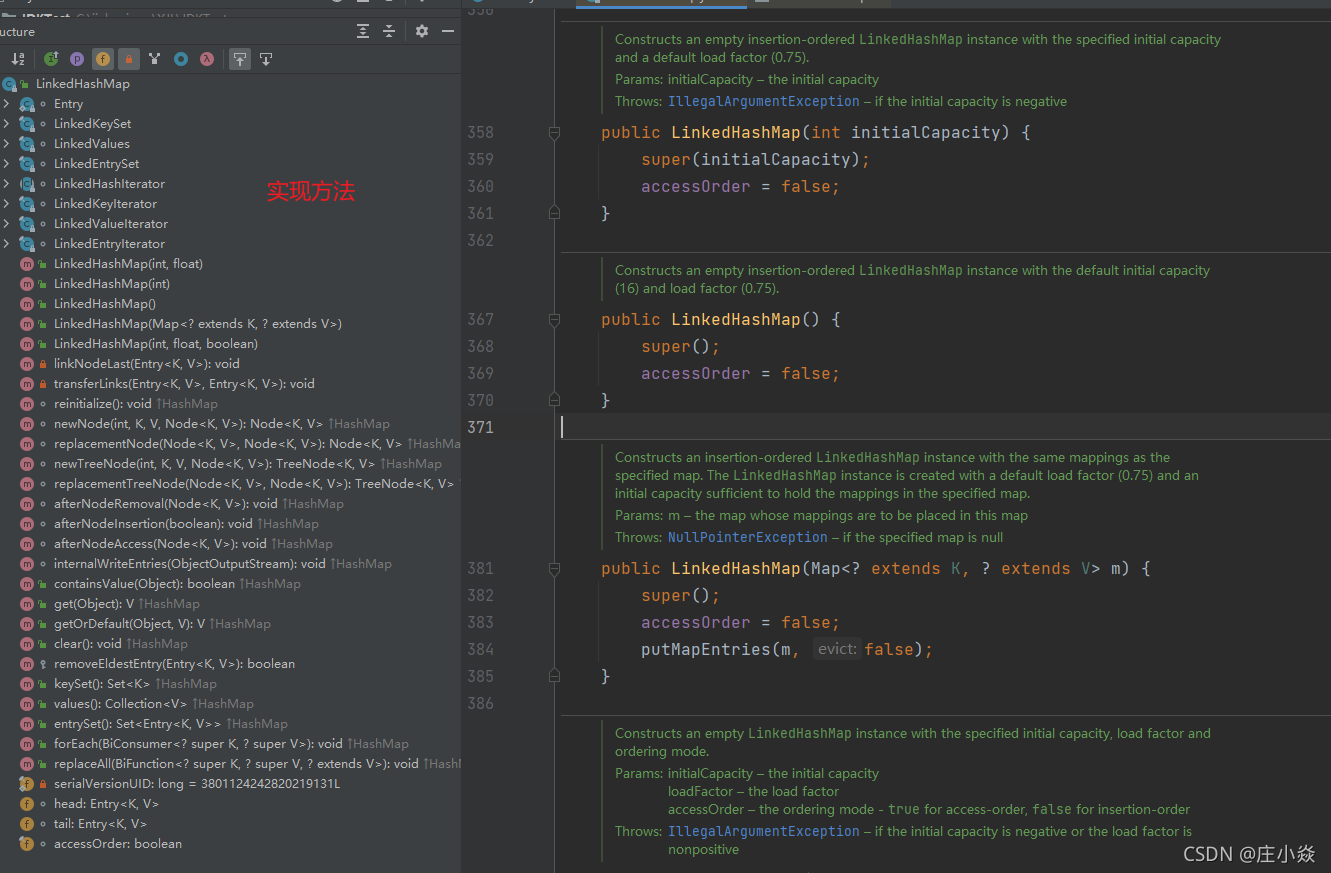
Task: Expand the LinkedHashIterator class node
Action: point(6,184)
